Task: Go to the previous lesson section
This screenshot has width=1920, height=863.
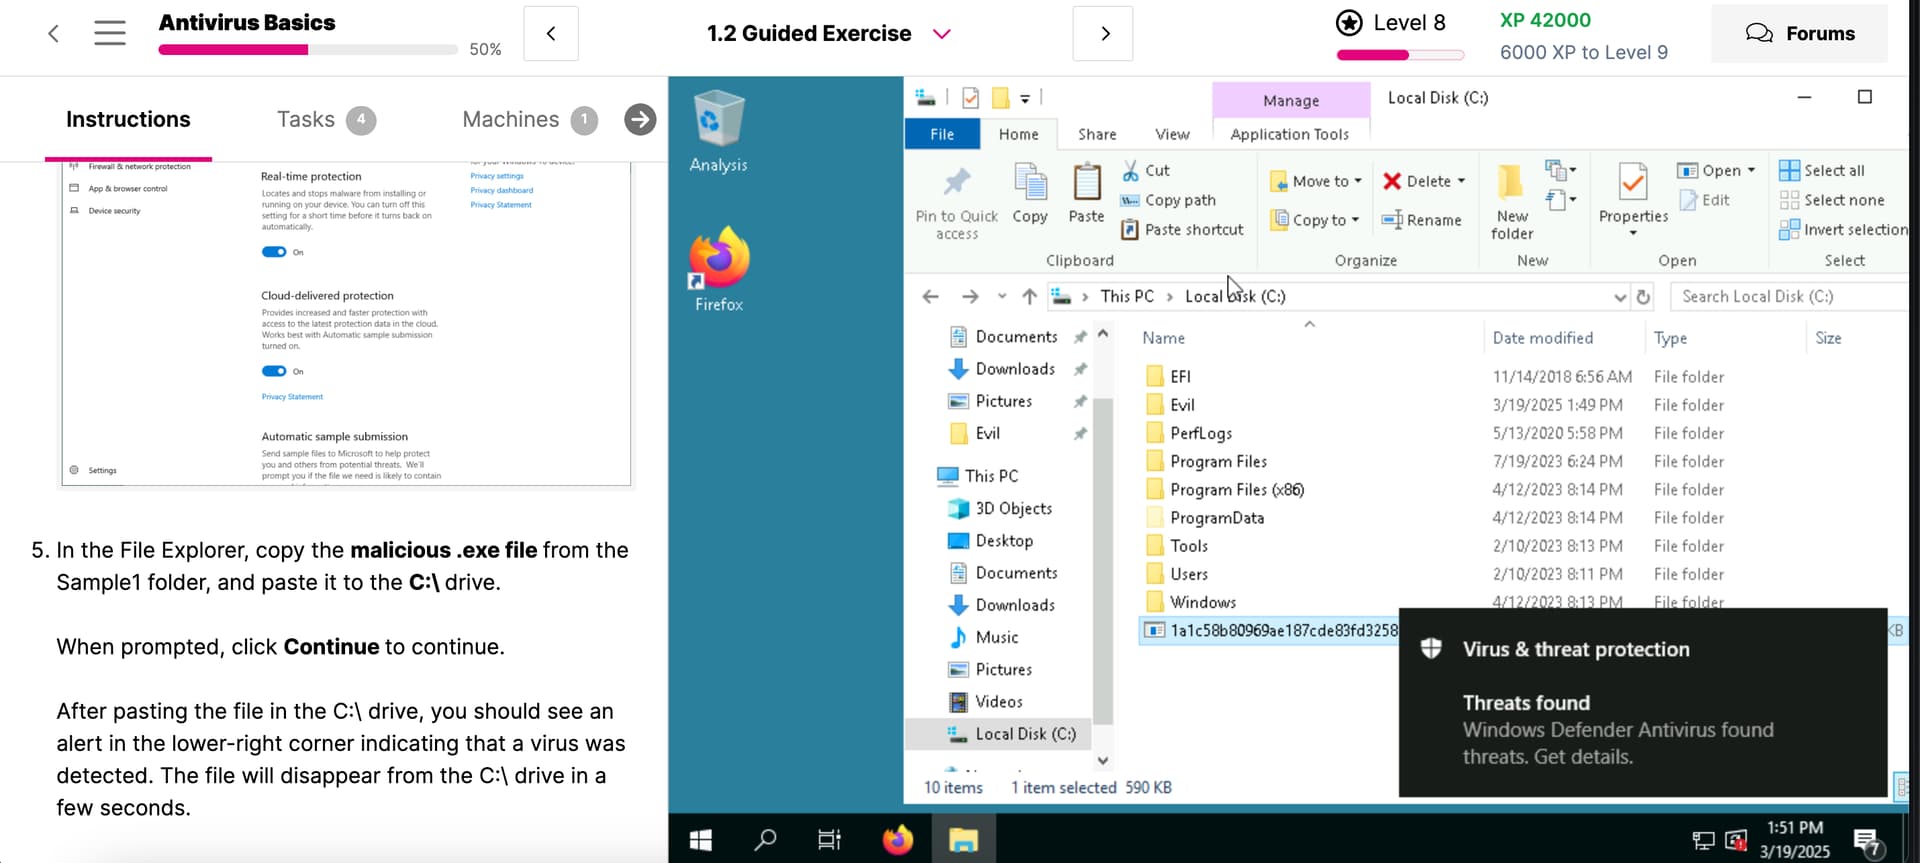Action: pyautogui.click(x=551, y=33)
